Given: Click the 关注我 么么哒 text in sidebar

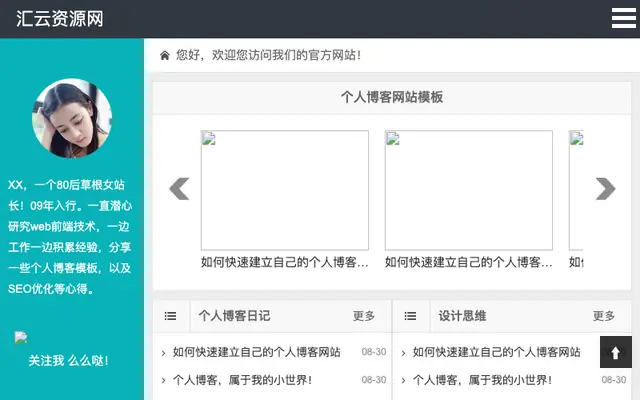Looking at the screenshot, I should click(x=68, y=361).
